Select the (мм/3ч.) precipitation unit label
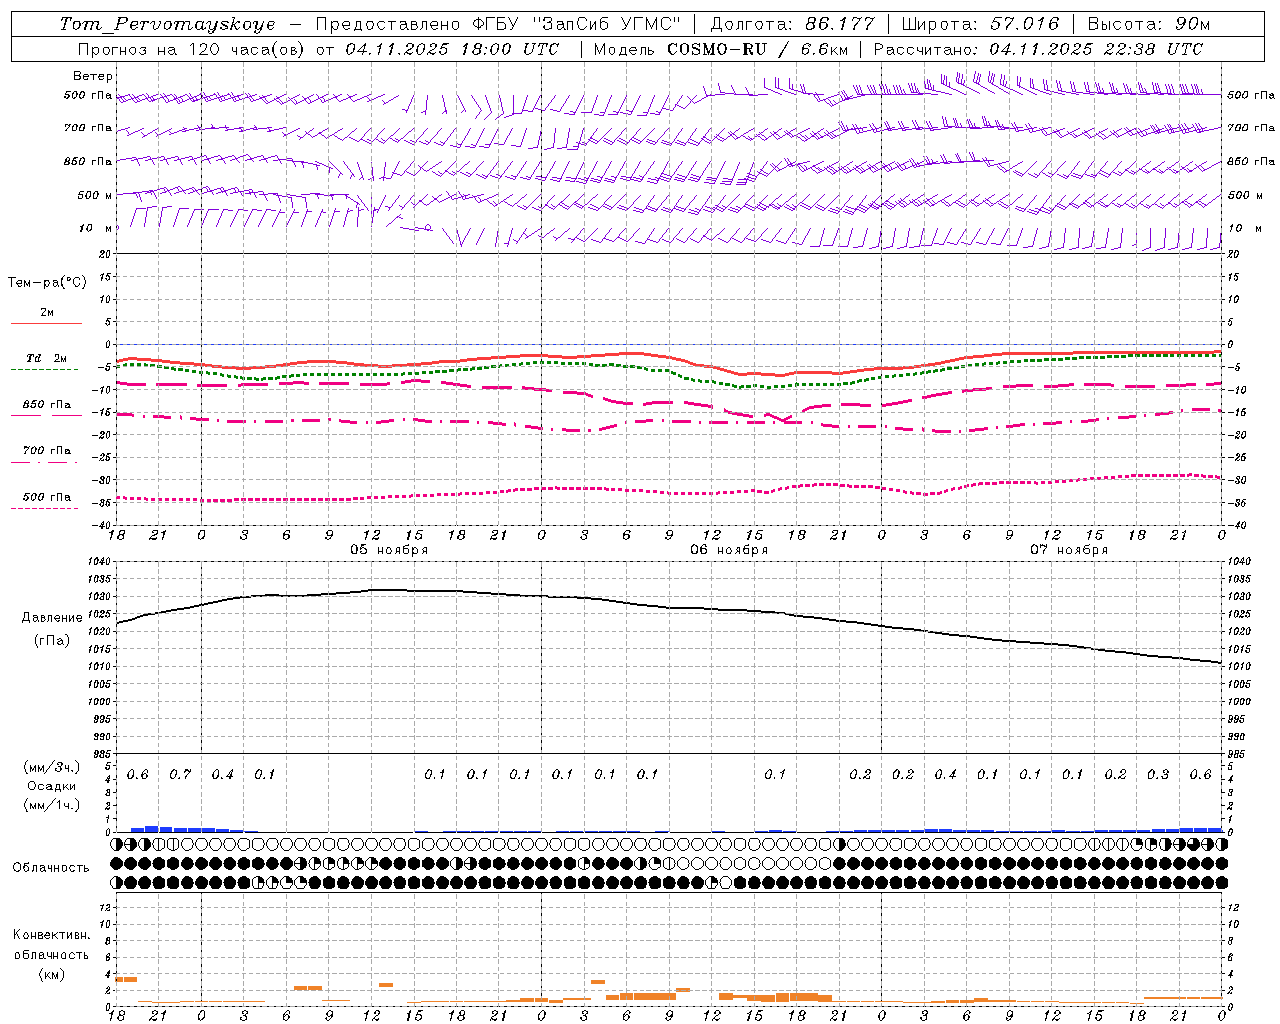This screenshot has width=1280, height=1024. pos(52,767)
